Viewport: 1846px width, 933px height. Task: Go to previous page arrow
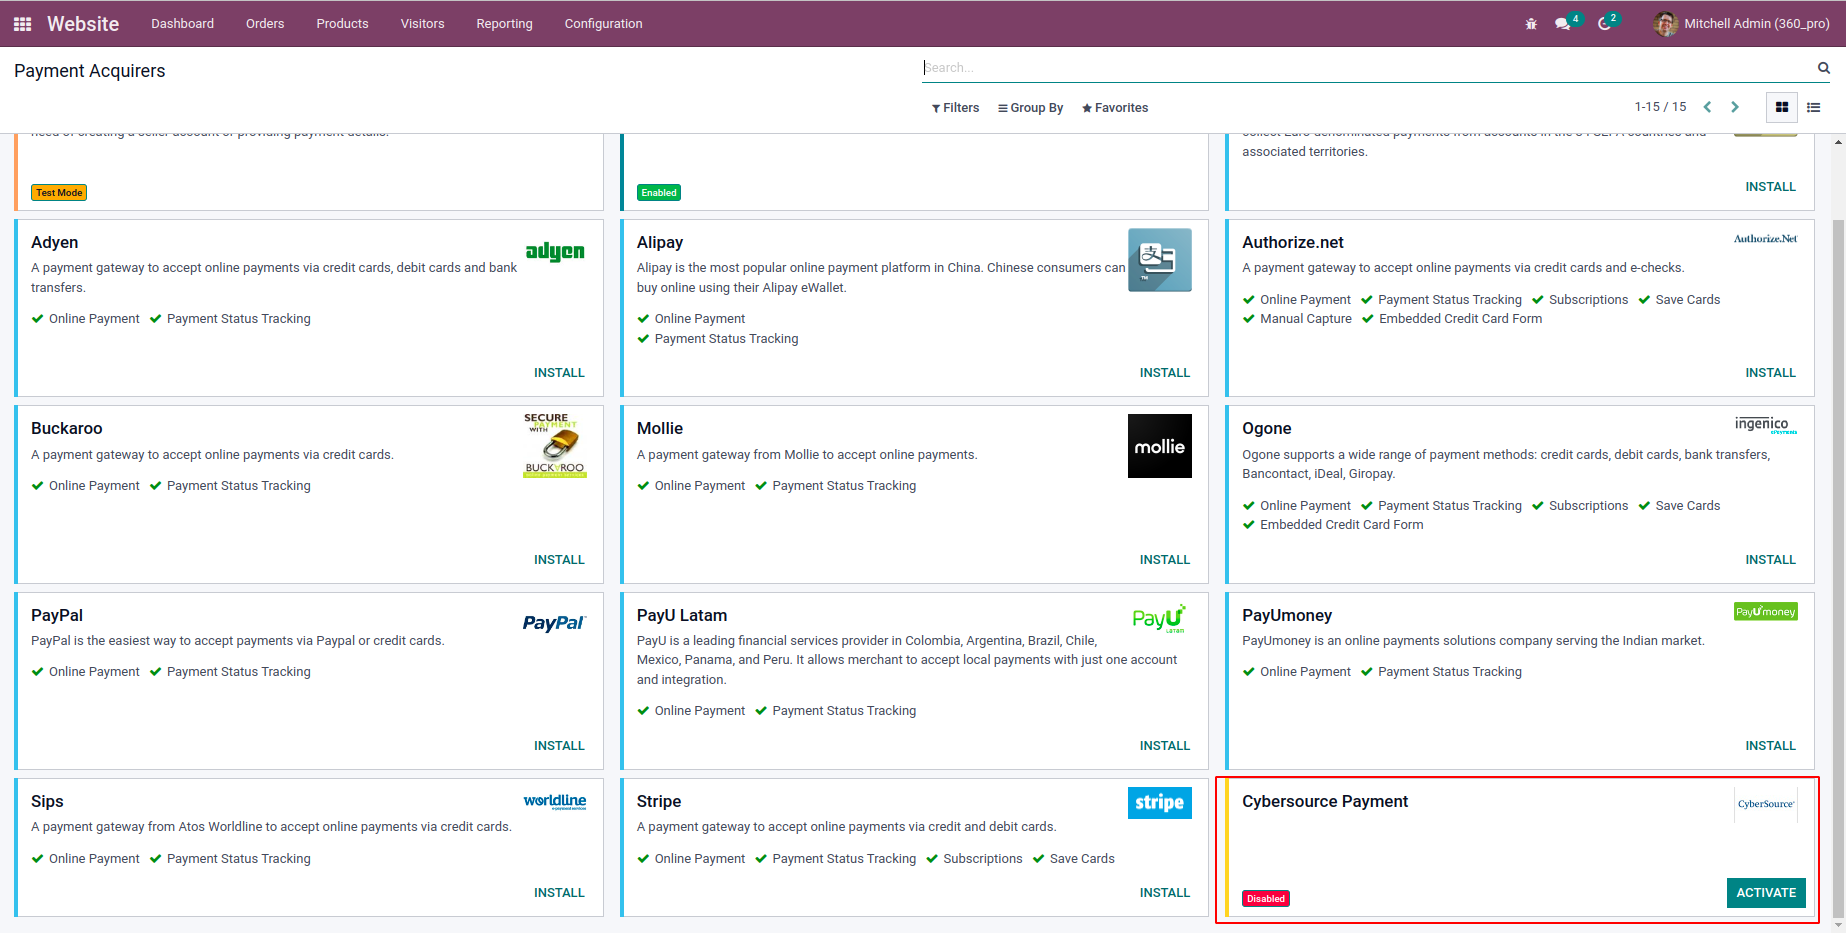pyautogui.click(x=1708, y=107)
